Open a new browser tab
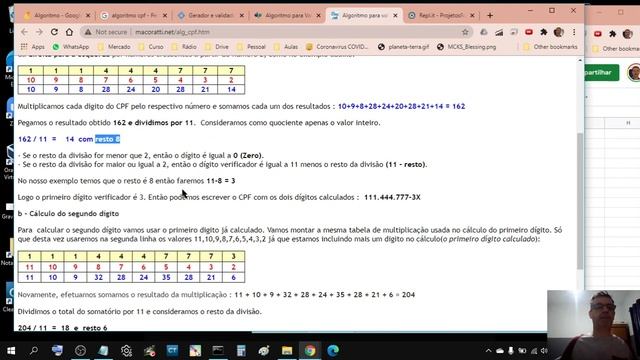The width and height of the screenshot is (640, 360). coord(490,16)
